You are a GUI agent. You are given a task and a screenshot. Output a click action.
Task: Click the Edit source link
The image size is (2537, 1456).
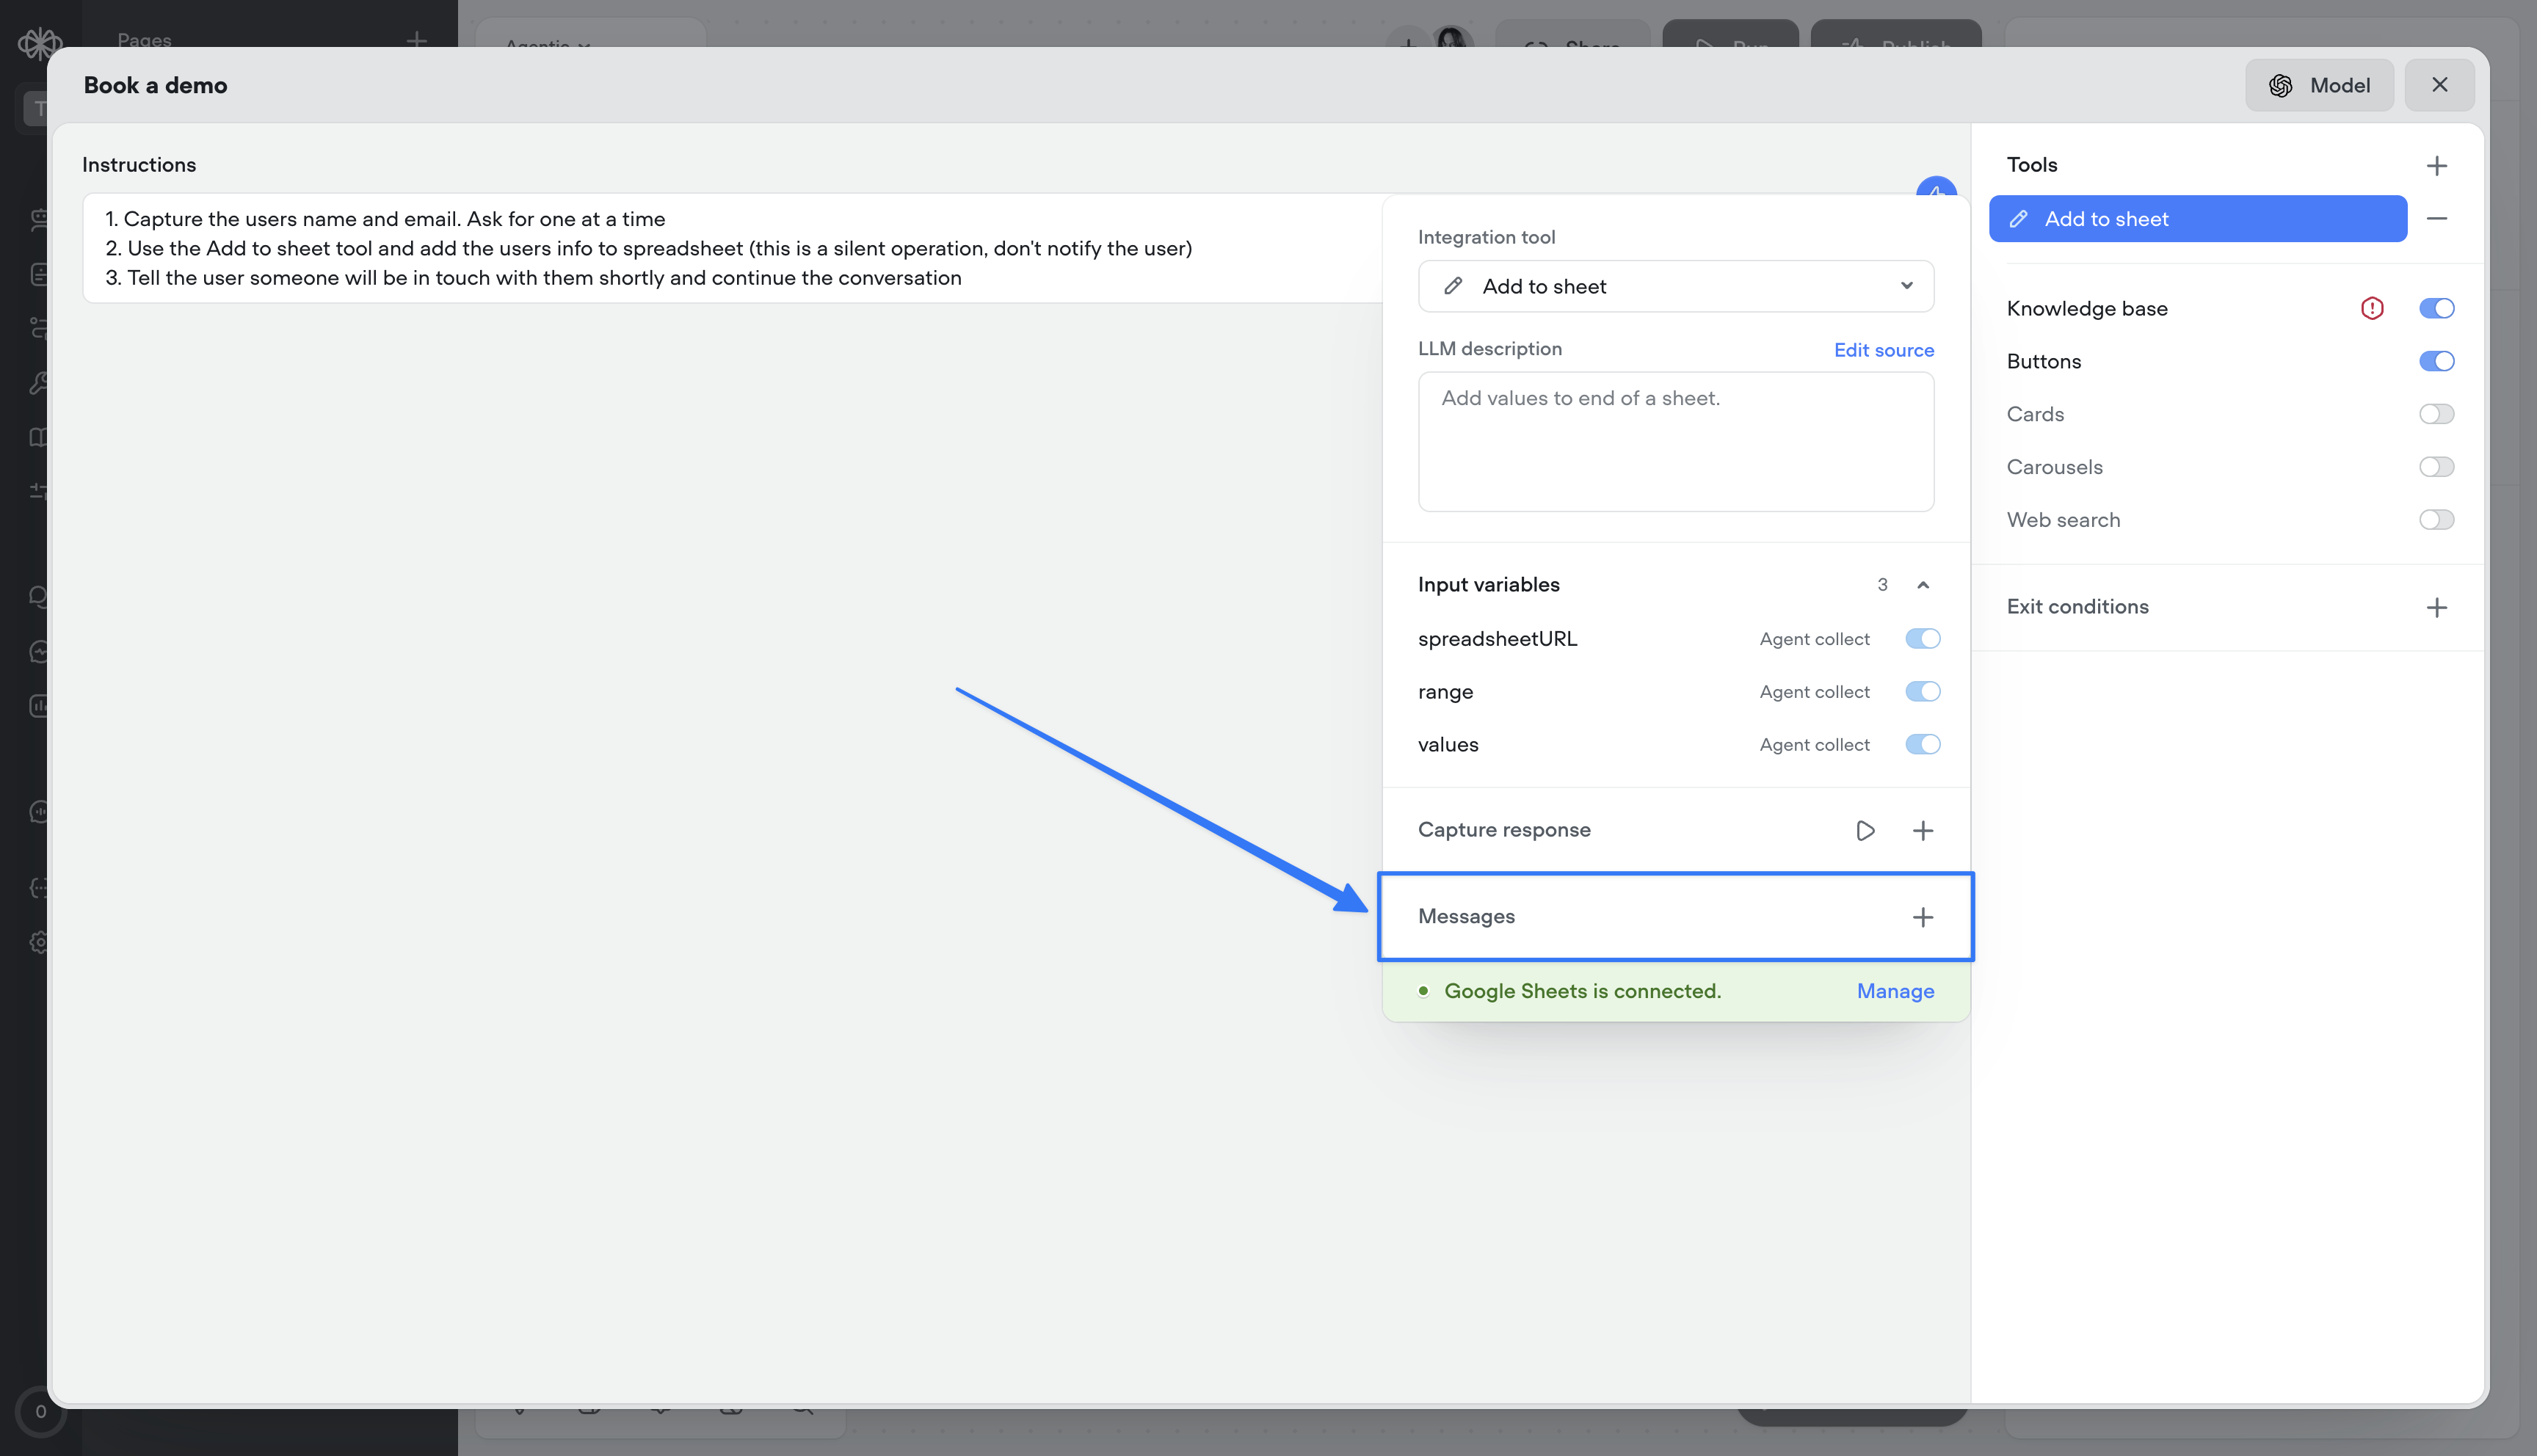pyautogui.click(x=1883, y=350)
